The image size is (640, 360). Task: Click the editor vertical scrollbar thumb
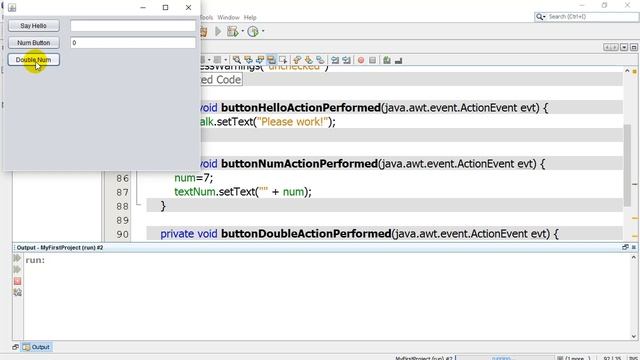point(627,165)
